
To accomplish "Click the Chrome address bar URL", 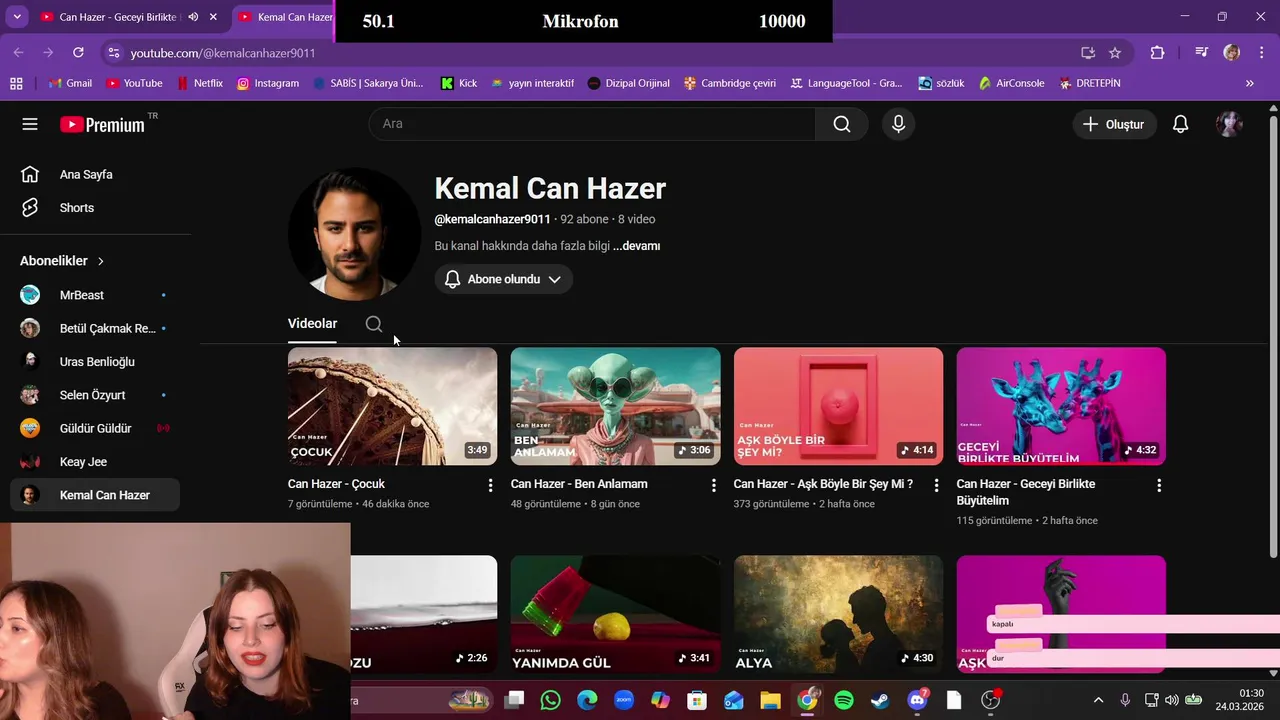I will click(x=223, y=53).
